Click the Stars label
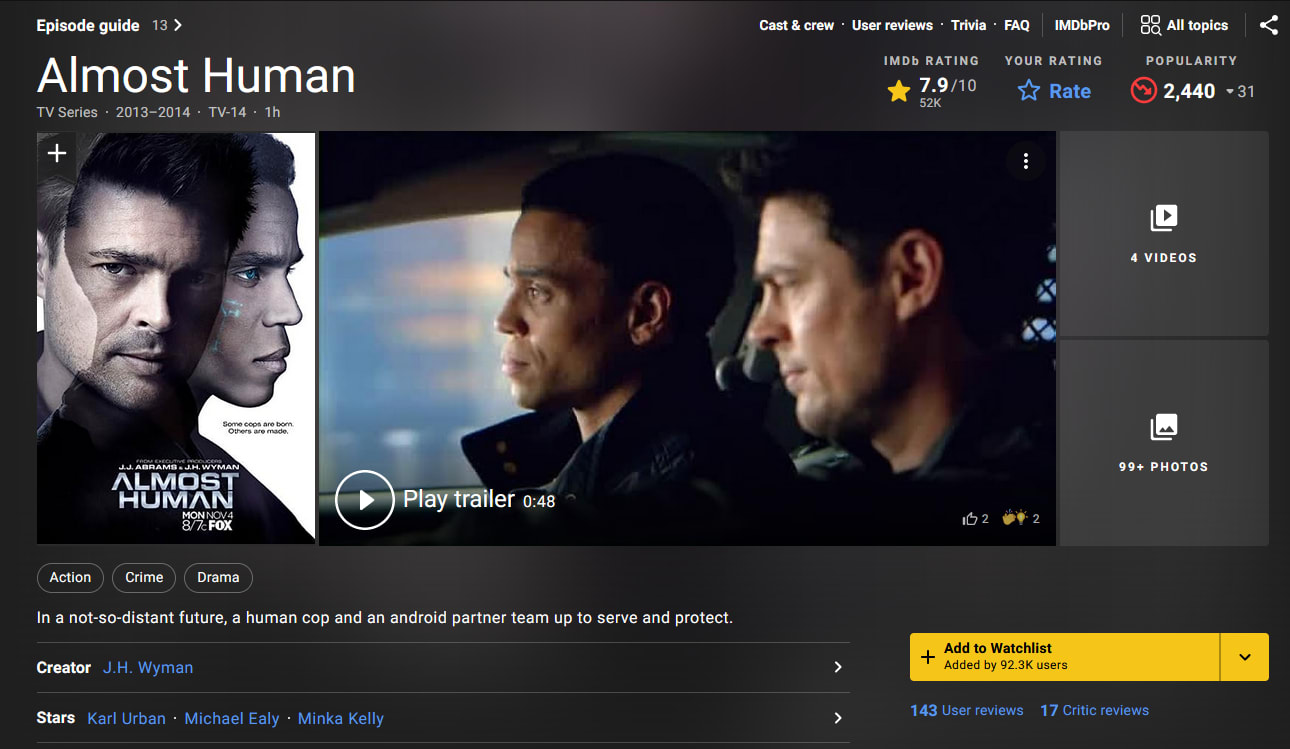The width and height of the screenshot is (1290, 749). pos(56,718)
